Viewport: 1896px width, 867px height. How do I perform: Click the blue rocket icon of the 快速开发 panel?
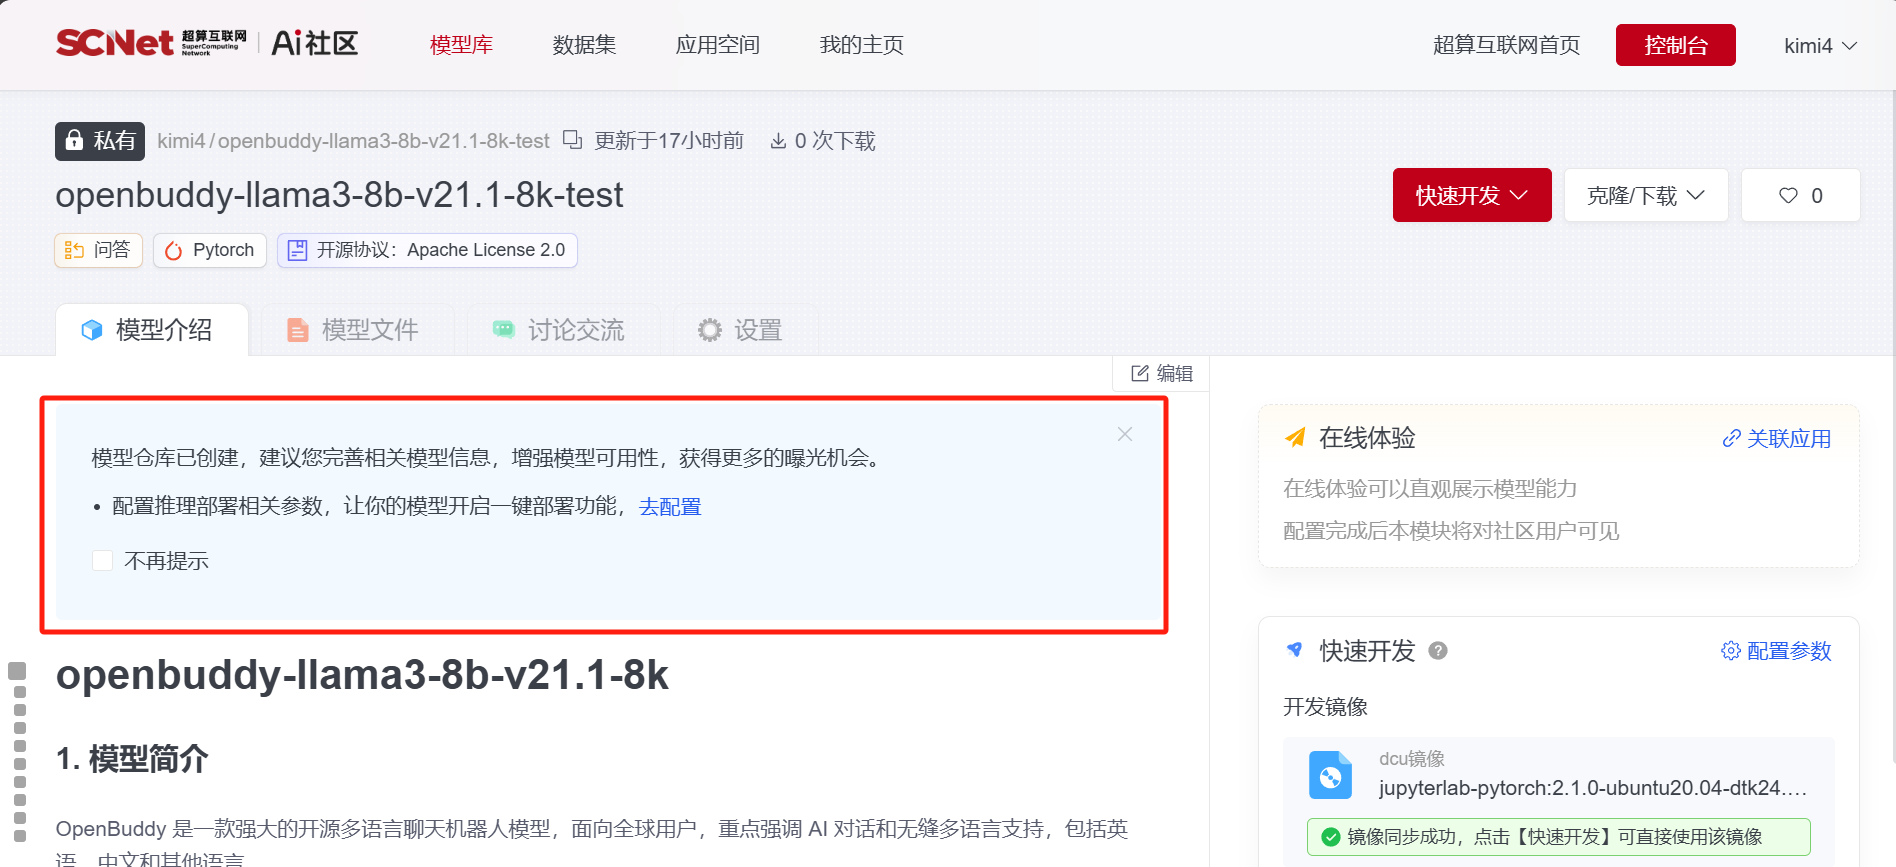click(1295, 650)
